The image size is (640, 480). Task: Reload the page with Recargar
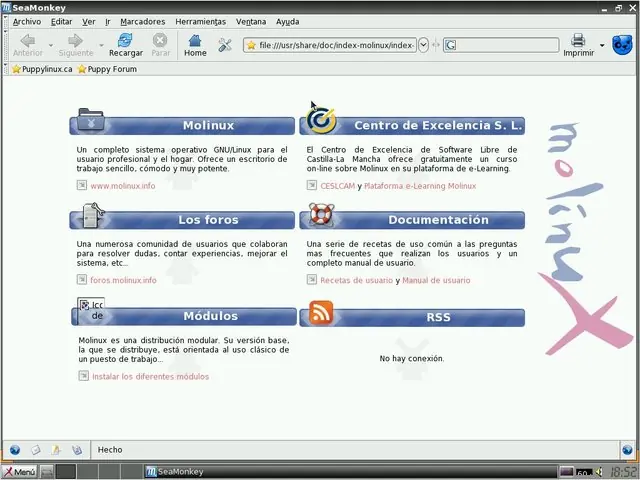[125, 45]
